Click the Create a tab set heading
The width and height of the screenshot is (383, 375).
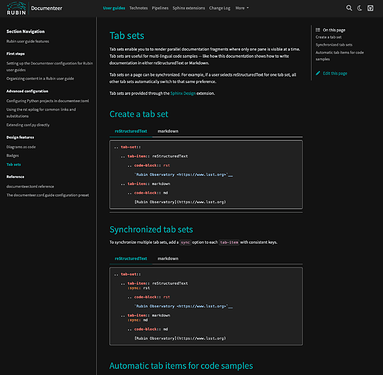tap(139, 114)
